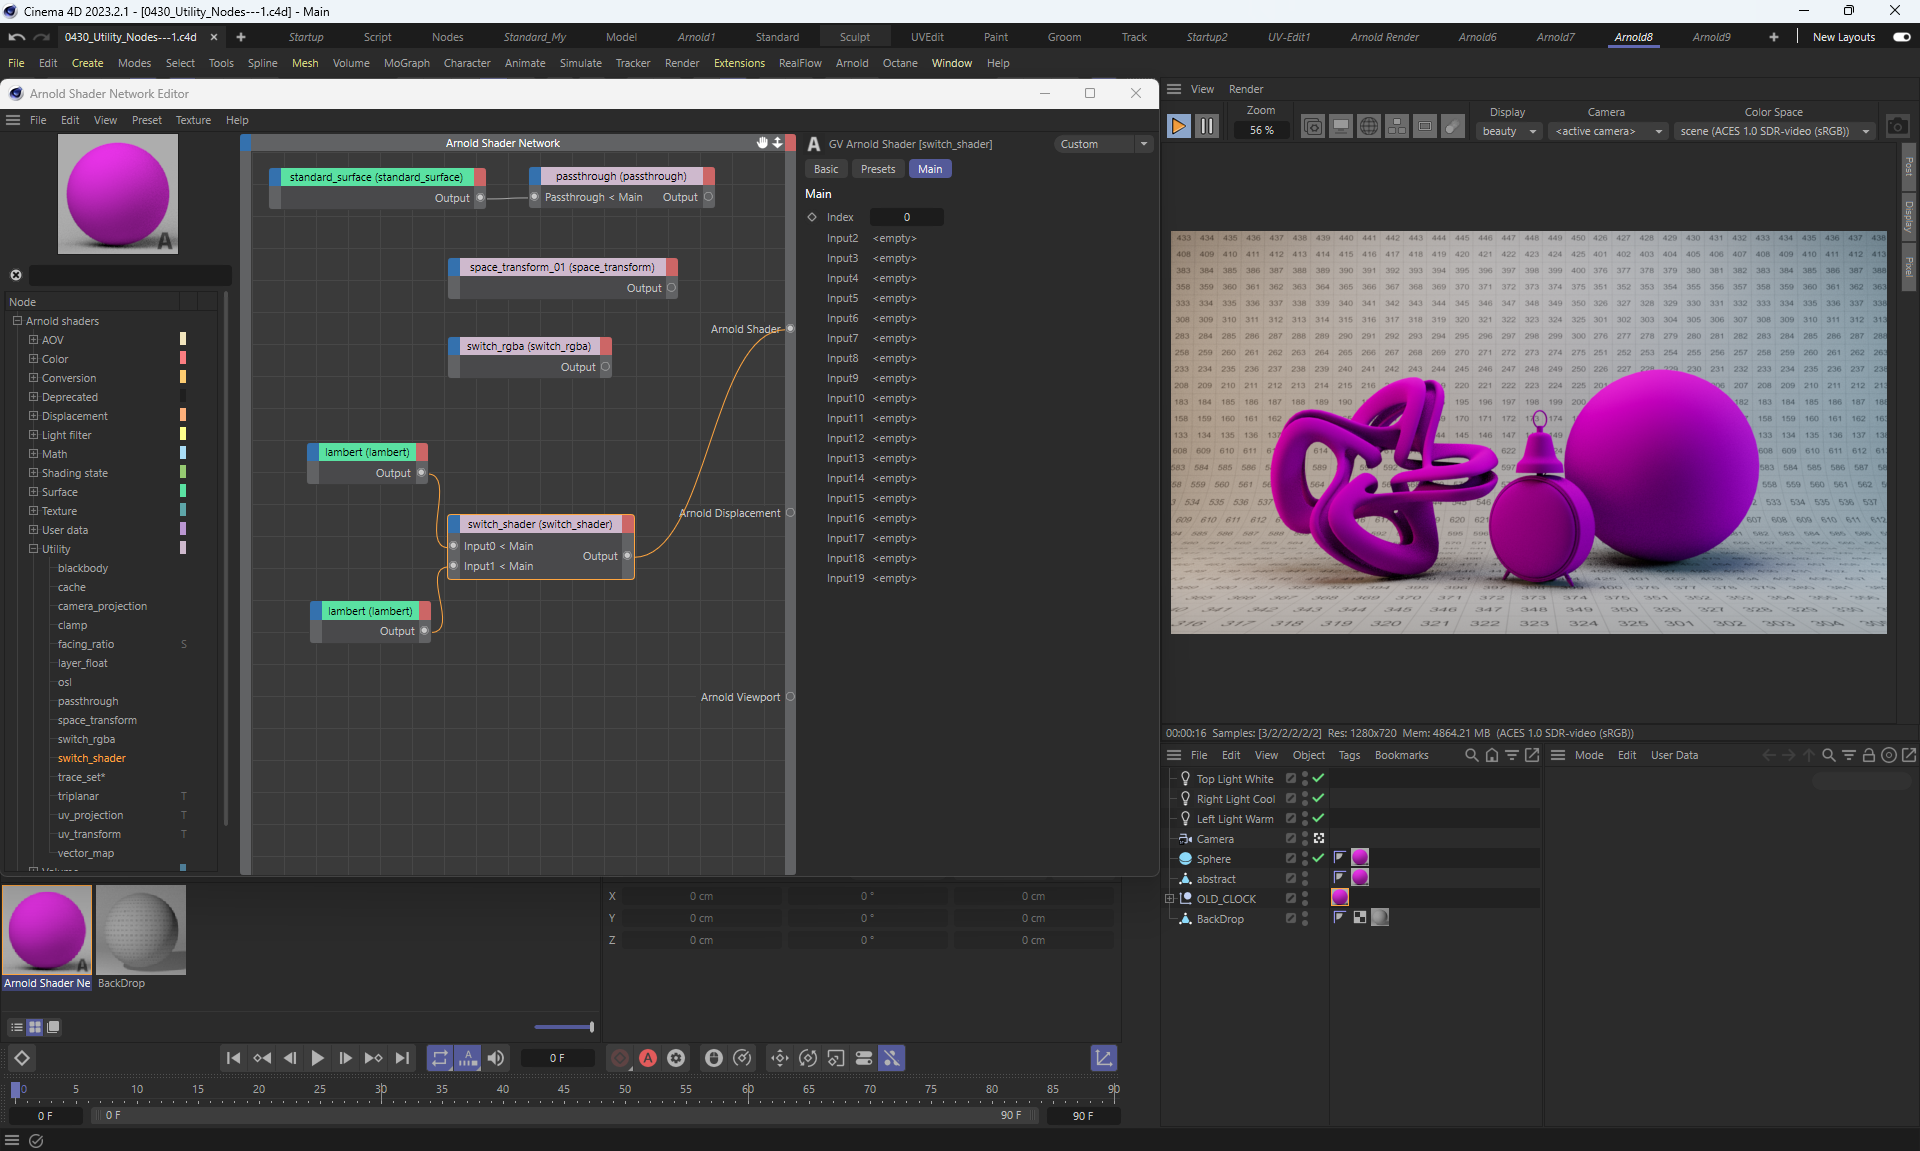Image resolution: width=1920 pixels, height=1151 pixels.
Task: Enable the Top Light White checkmark
Action: (x=1318, y=778)
